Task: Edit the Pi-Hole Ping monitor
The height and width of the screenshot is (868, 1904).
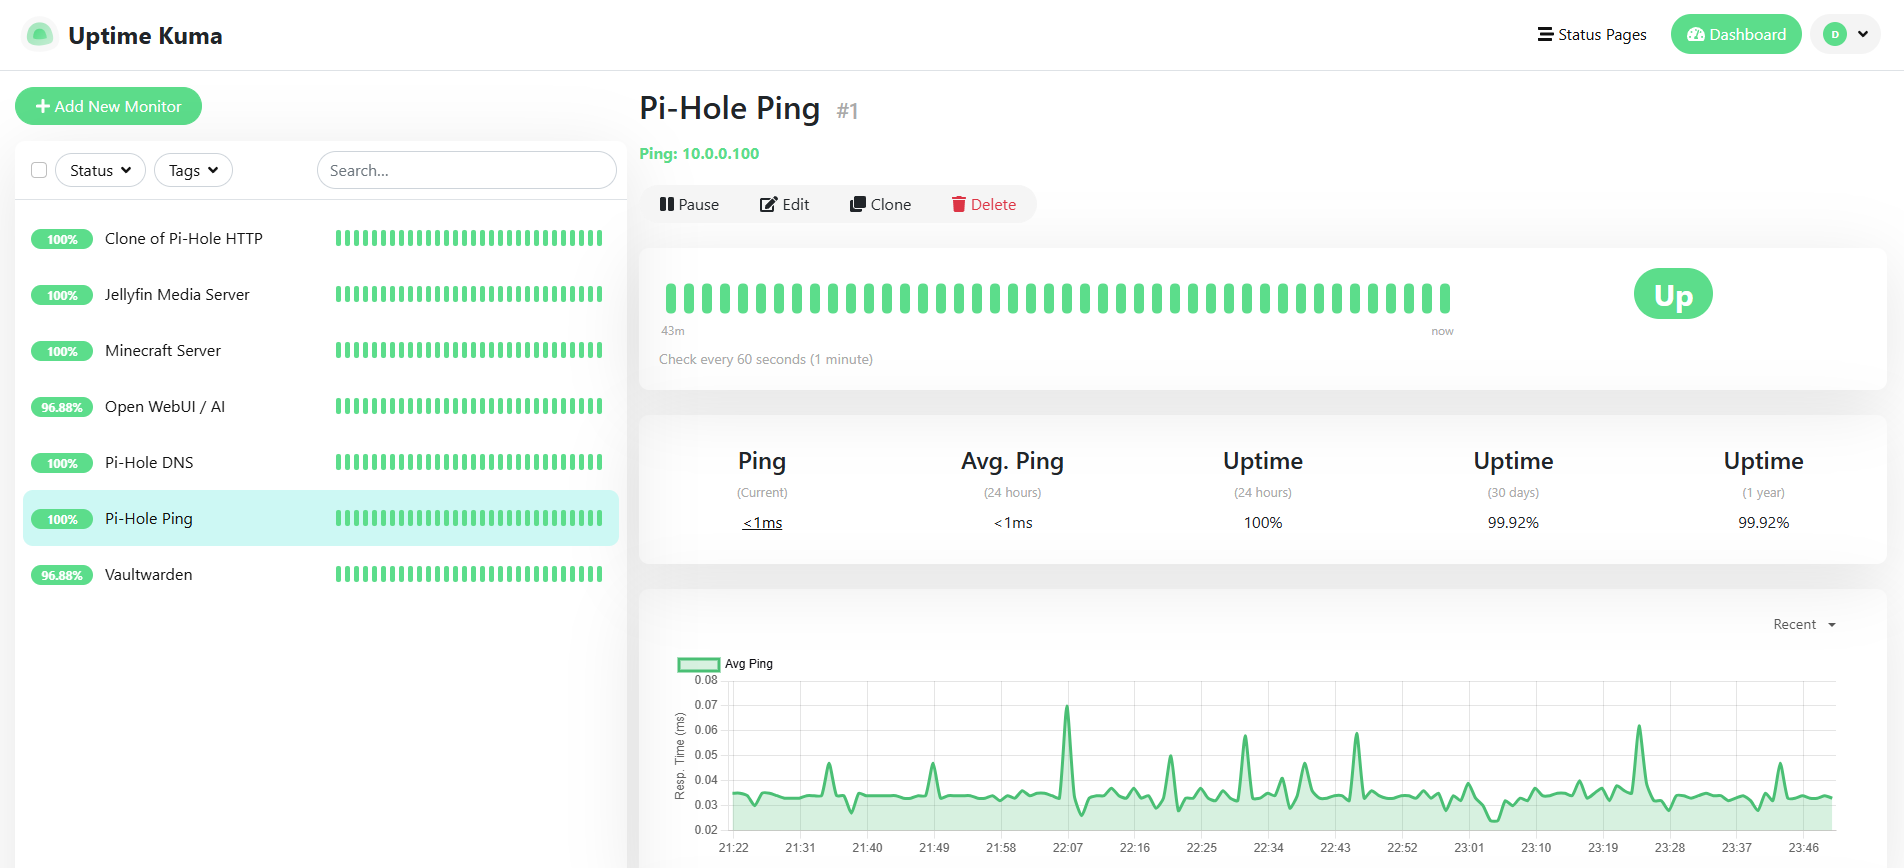Action: tap(784, 204)
